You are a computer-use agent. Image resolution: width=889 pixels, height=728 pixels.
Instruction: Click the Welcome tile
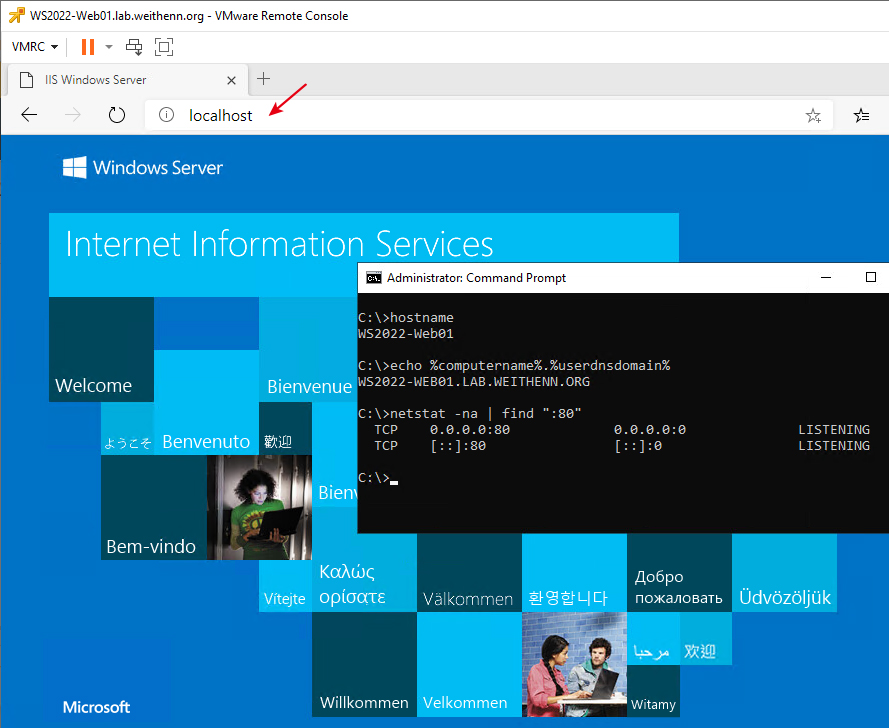point(101,349)
